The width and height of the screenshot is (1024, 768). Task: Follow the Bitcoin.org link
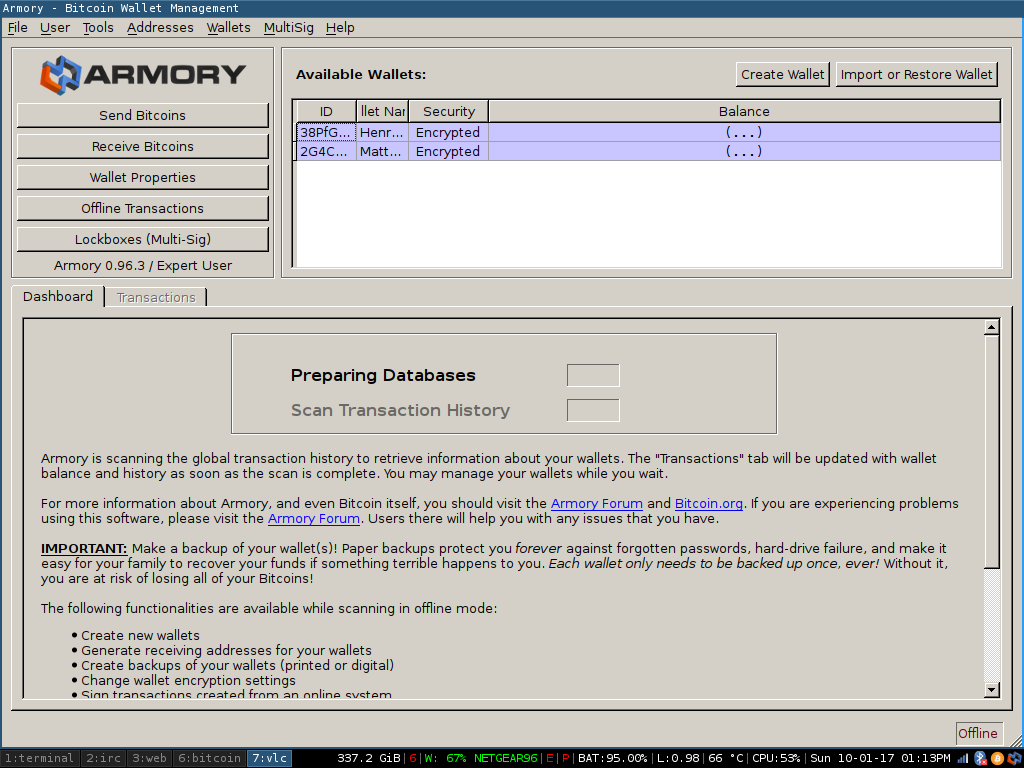point(709,504)
